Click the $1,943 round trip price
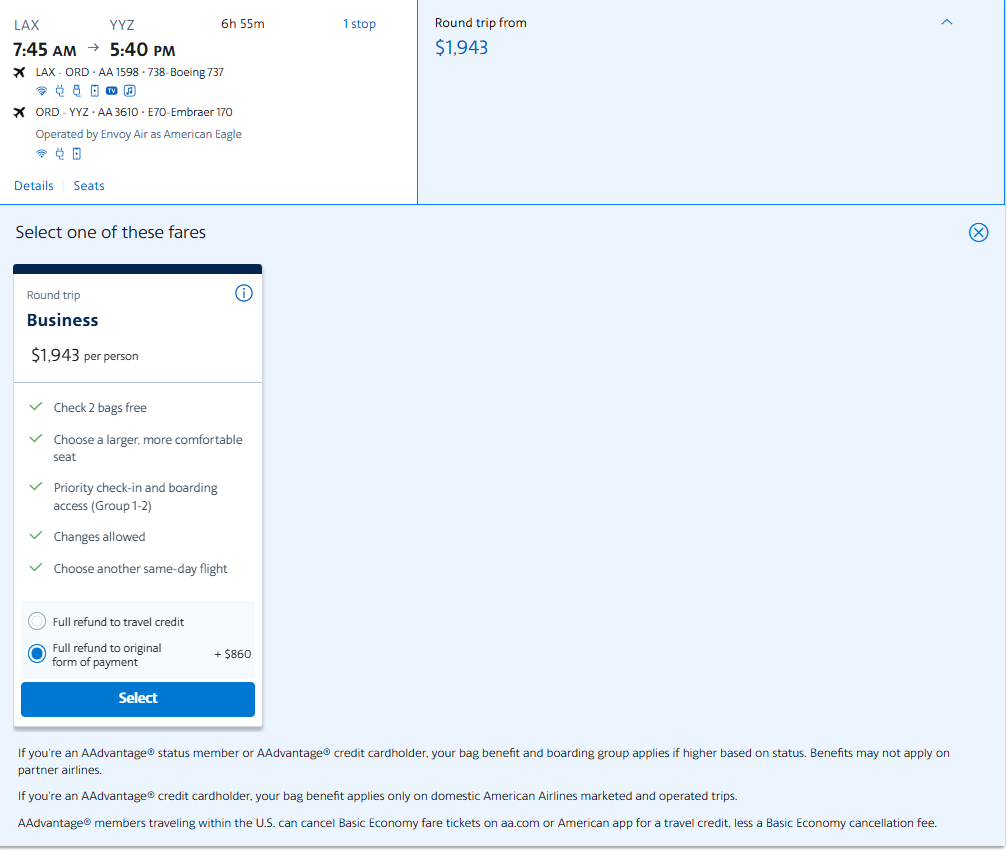This screenshot has width=1007, height=855. (461, 48)
